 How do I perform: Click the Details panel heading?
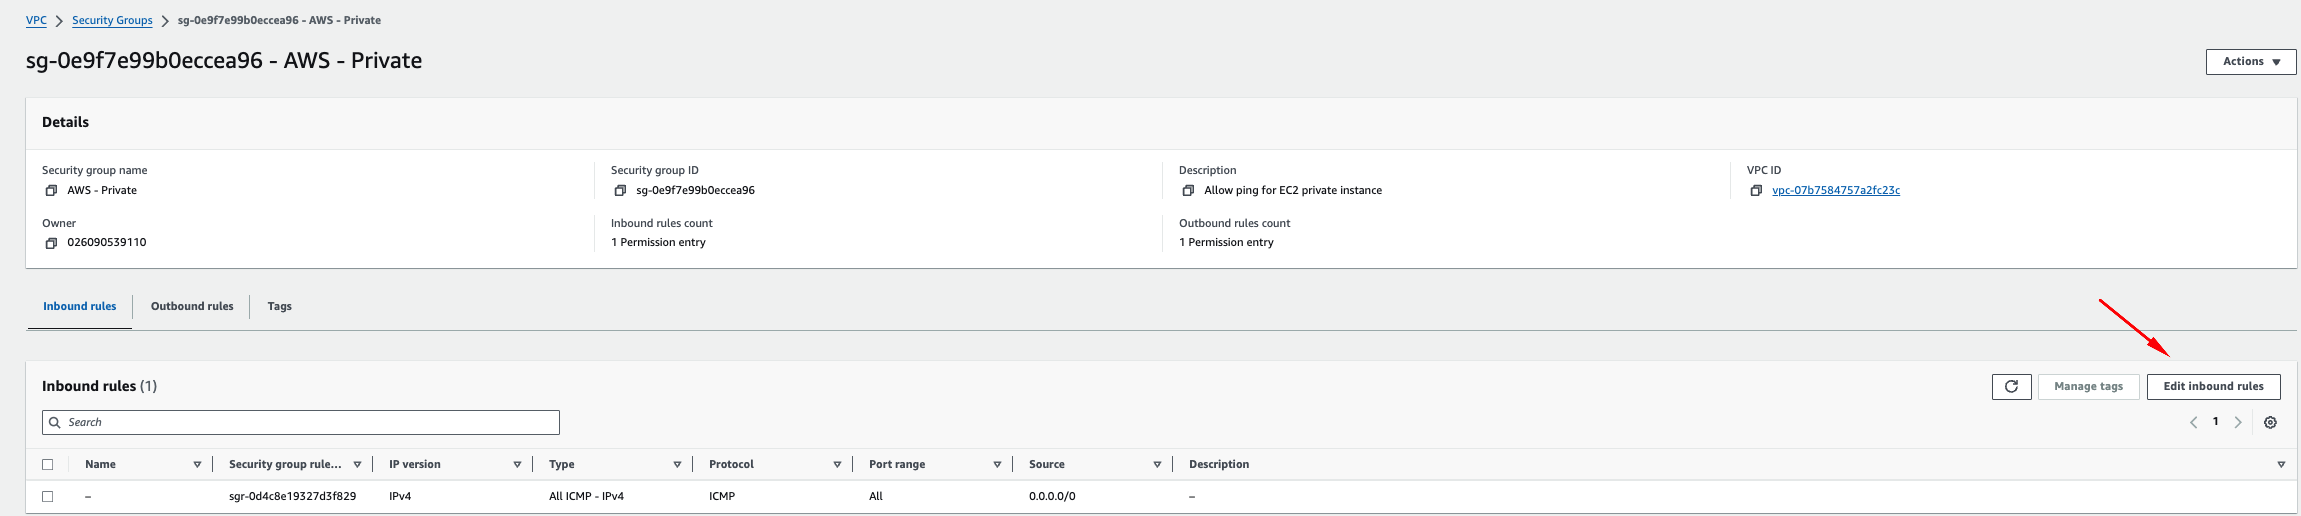pyautogui.click(x=65, y=122)
